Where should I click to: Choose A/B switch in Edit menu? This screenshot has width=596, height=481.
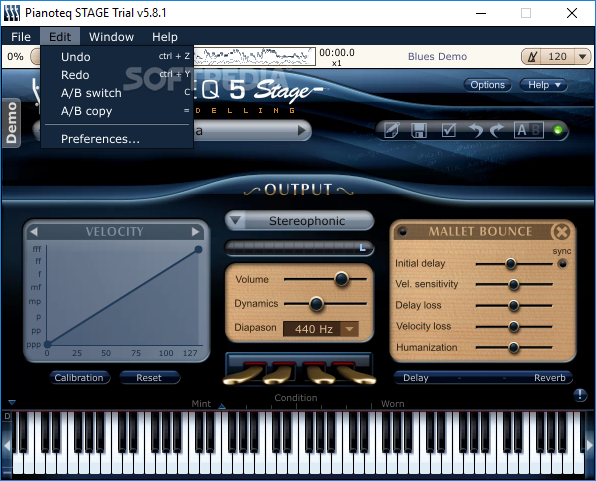117,93
